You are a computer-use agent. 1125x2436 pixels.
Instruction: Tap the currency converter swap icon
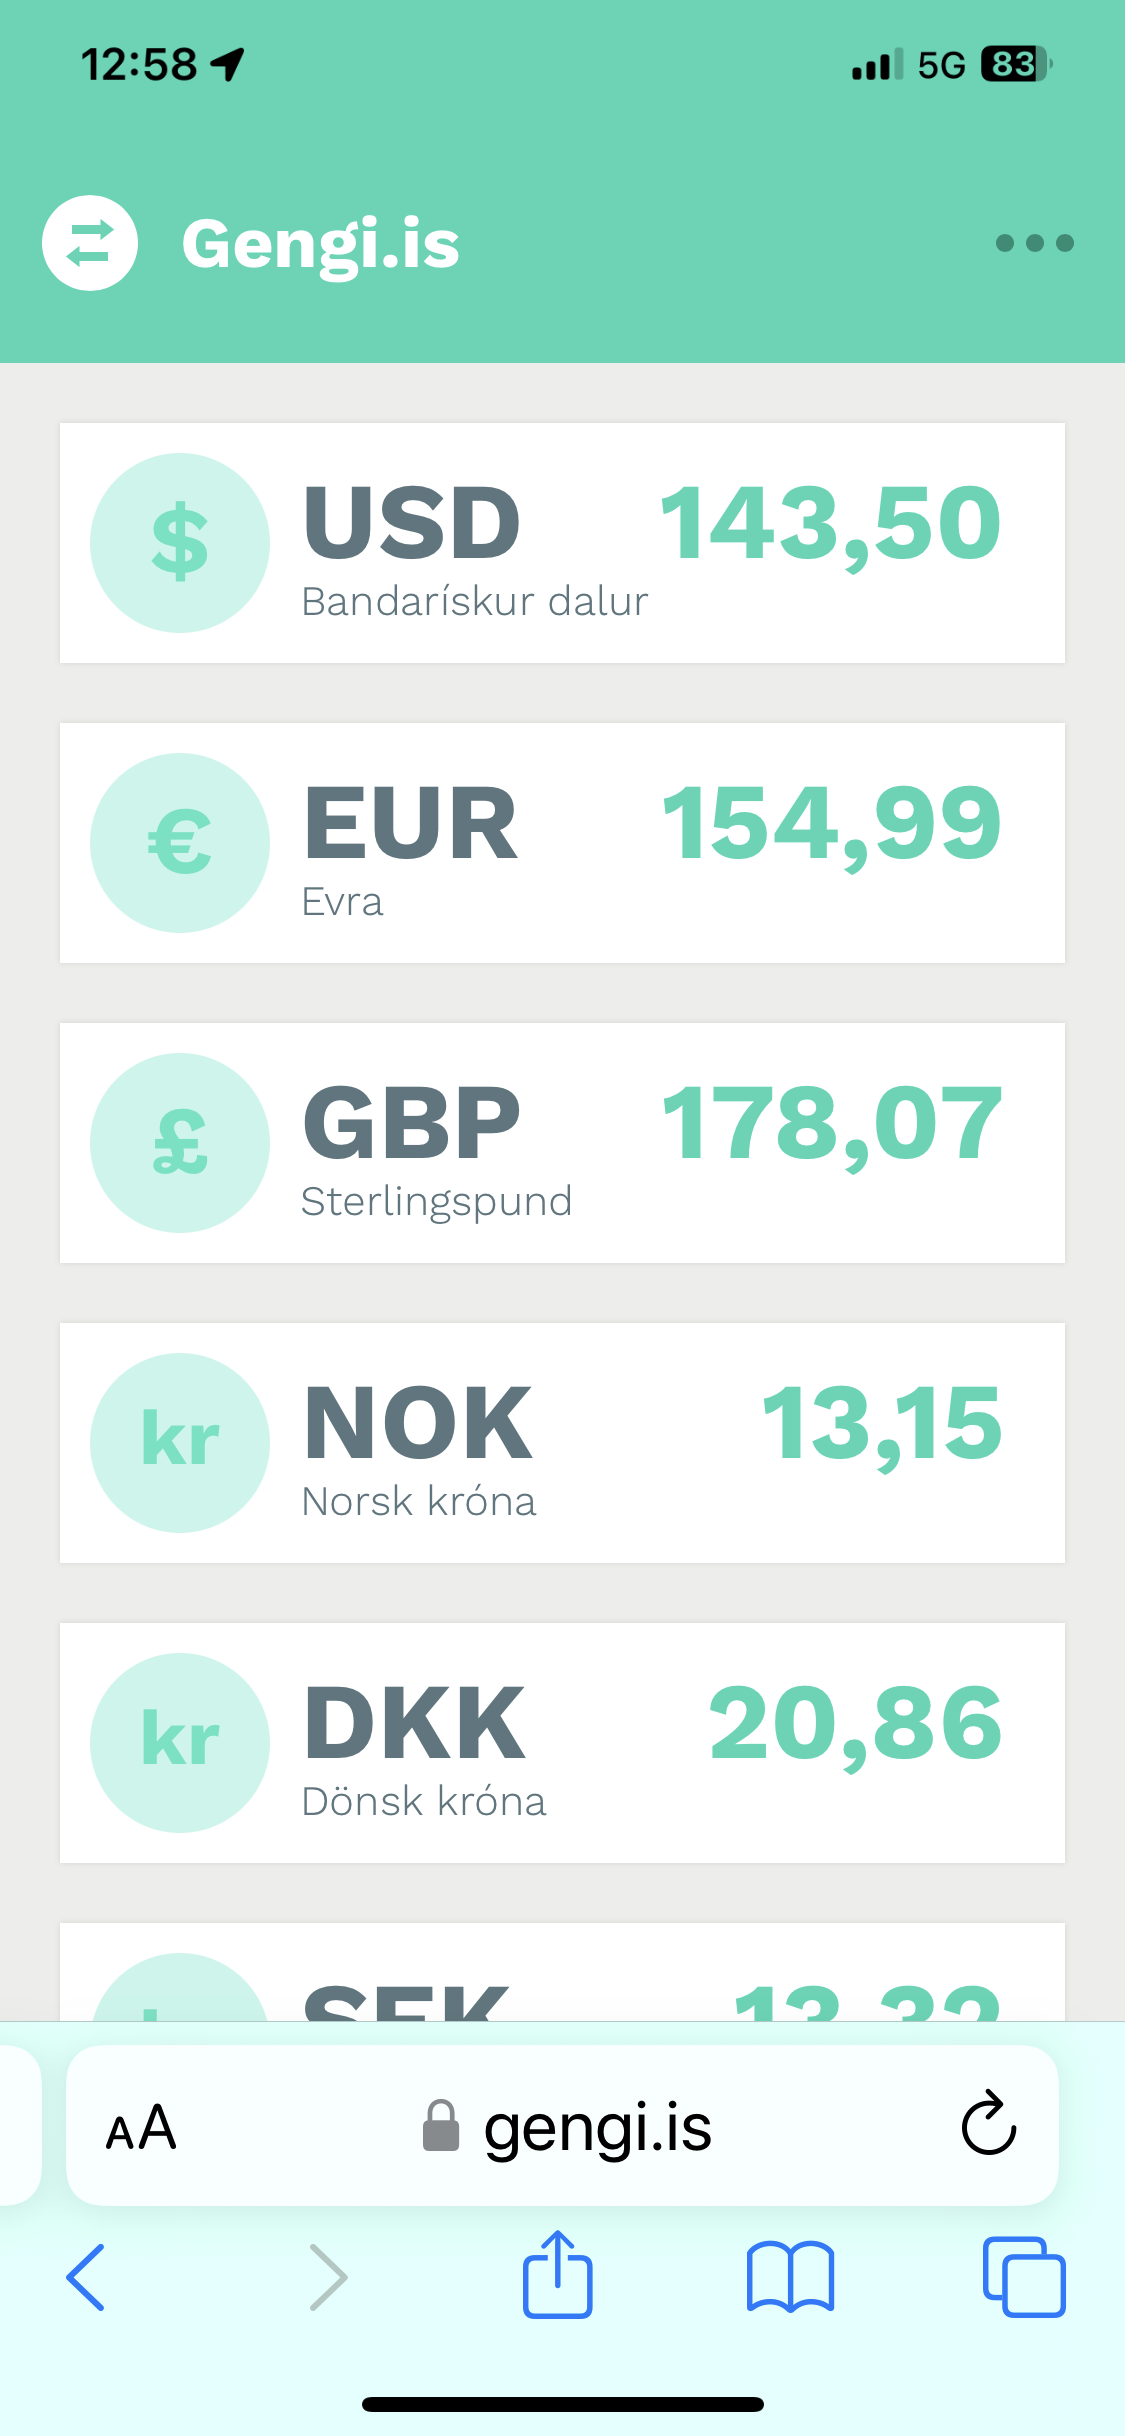point(90,243)
